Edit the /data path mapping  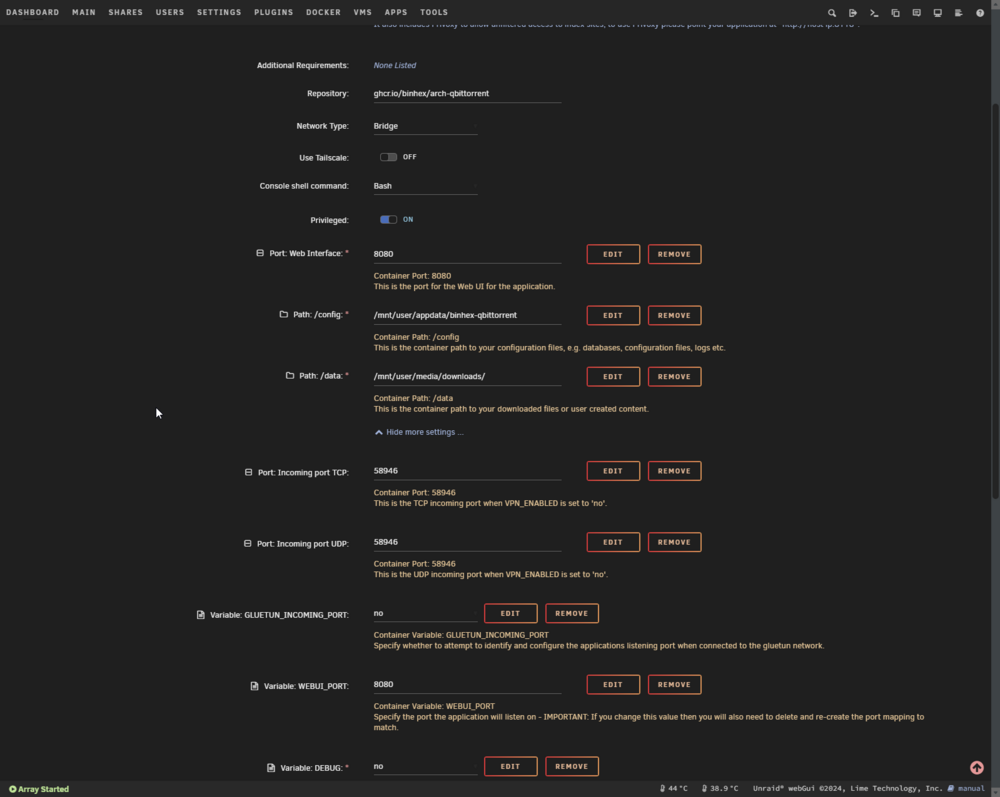tap(613, 376)
